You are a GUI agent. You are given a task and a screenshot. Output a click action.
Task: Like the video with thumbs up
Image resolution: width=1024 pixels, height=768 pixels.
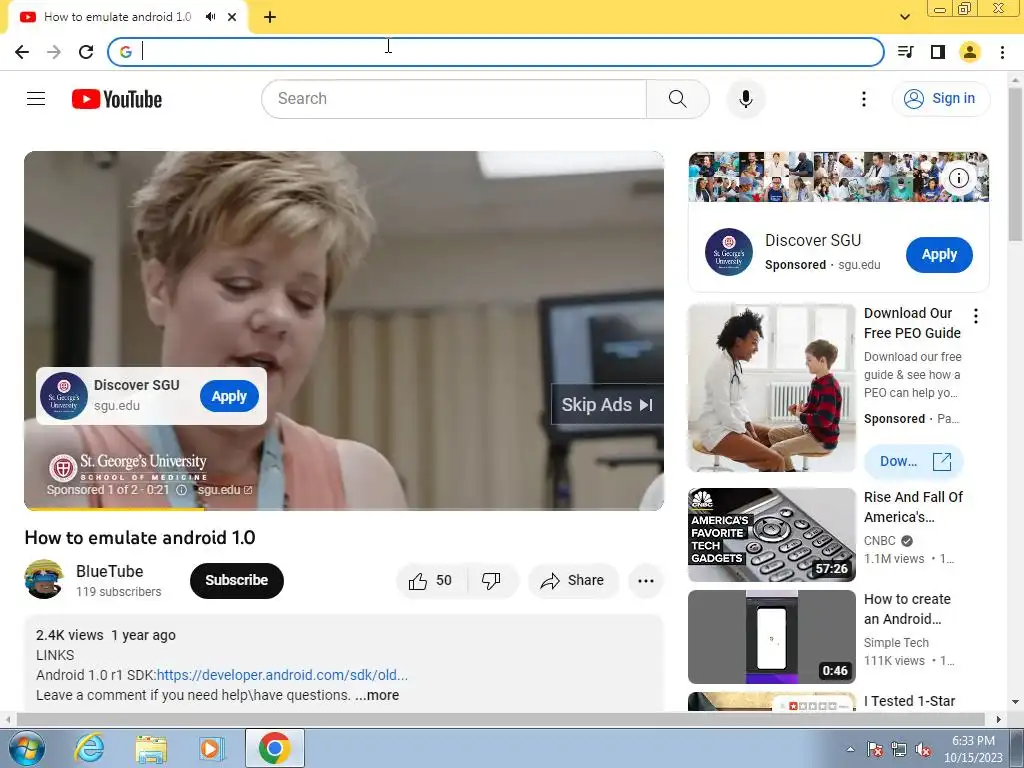tap(431, 581)
